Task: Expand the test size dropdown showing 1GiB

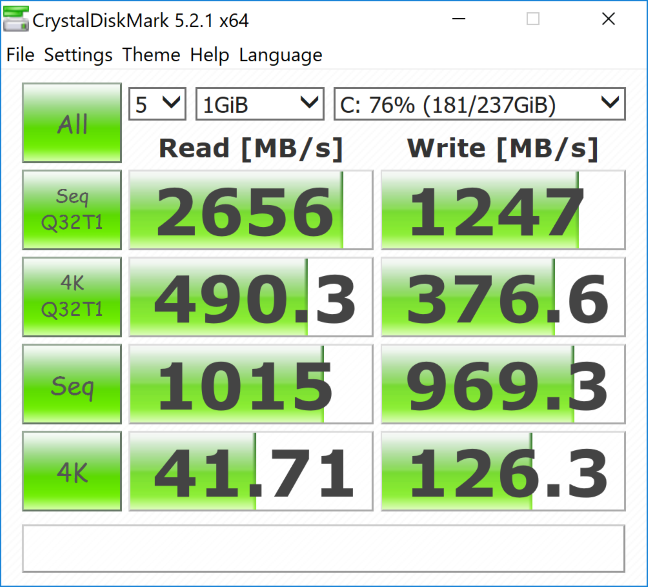Action: [260, 104]
